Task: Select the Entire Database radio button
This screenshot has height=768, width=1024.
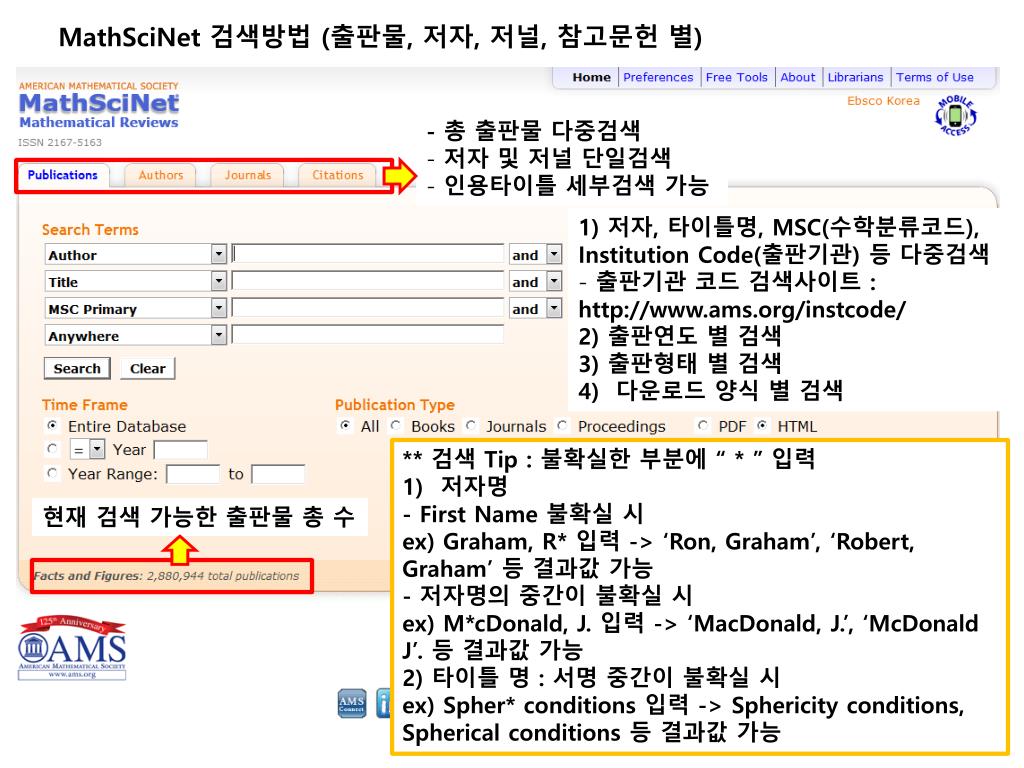Action: [x=52, y=426]
